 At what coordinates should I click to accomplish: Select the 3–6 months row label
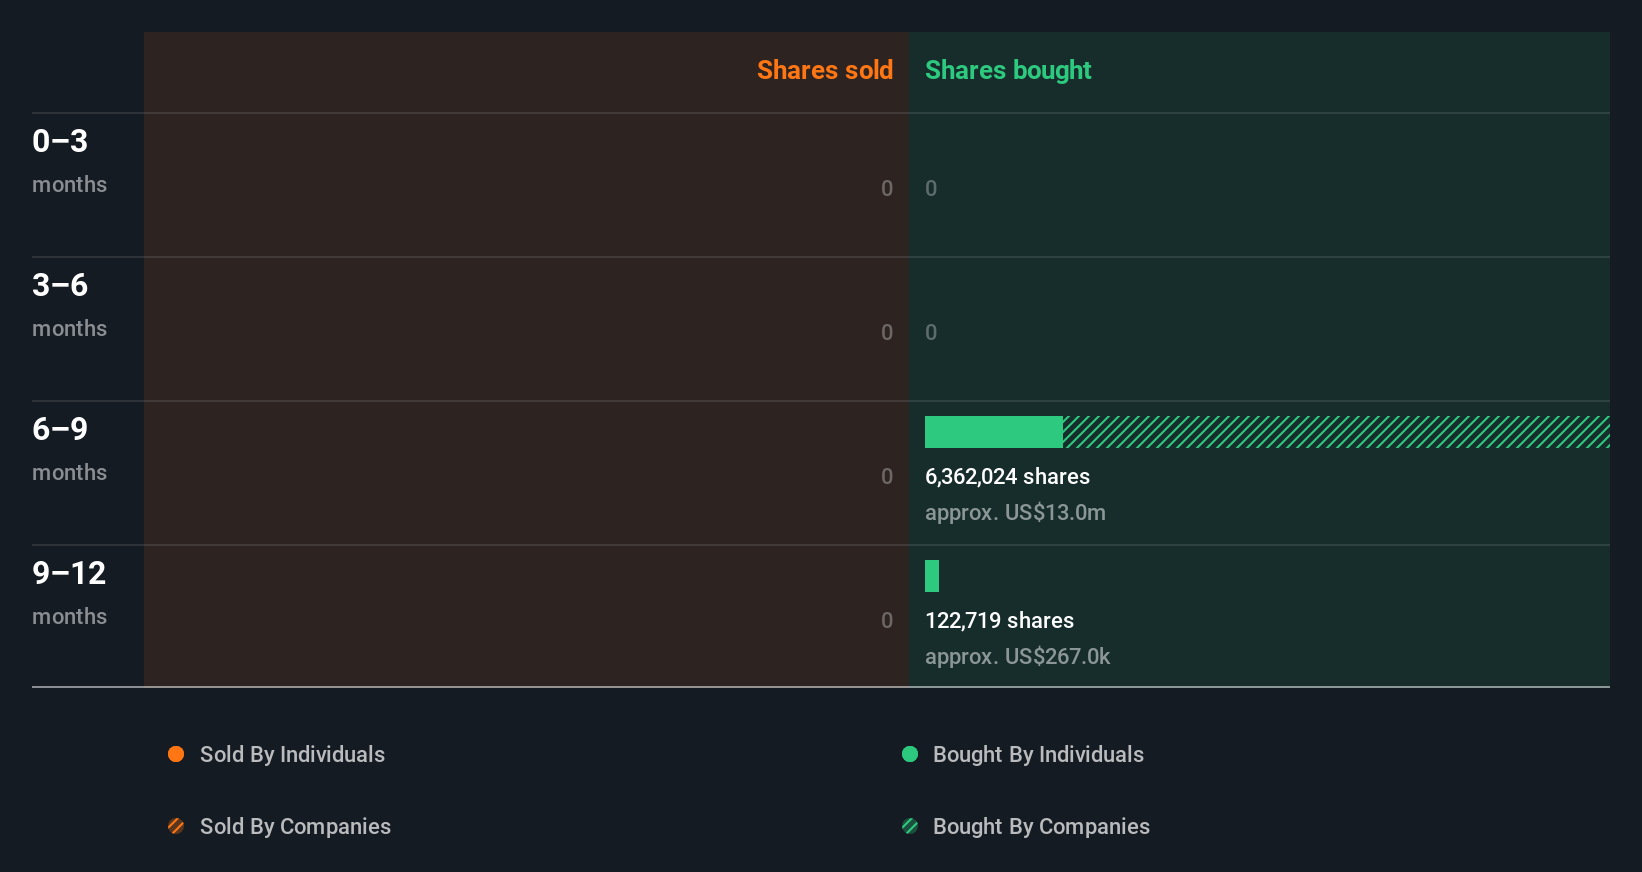pyautogui.click(x=69, y=304)
